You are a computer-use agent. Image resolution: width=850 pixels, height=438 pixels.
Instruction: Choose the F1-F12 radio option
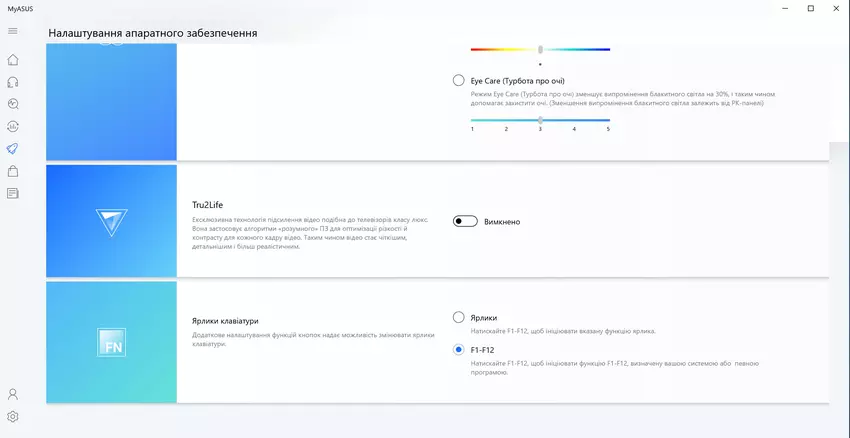coord(459,350)
